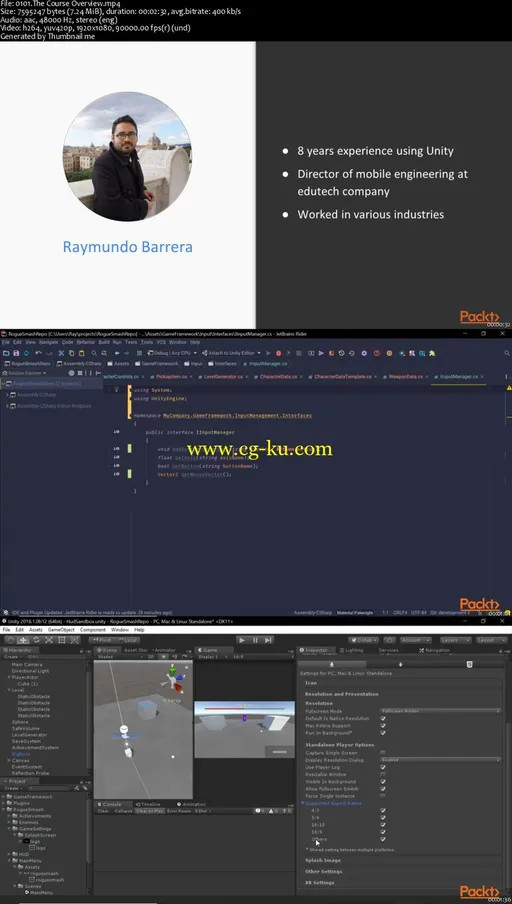Image resolution: width=512 pixels, height=904 pixels.
Task: Collapse the PlayerActor node in Hierarchy
Action: pos(9,677)
